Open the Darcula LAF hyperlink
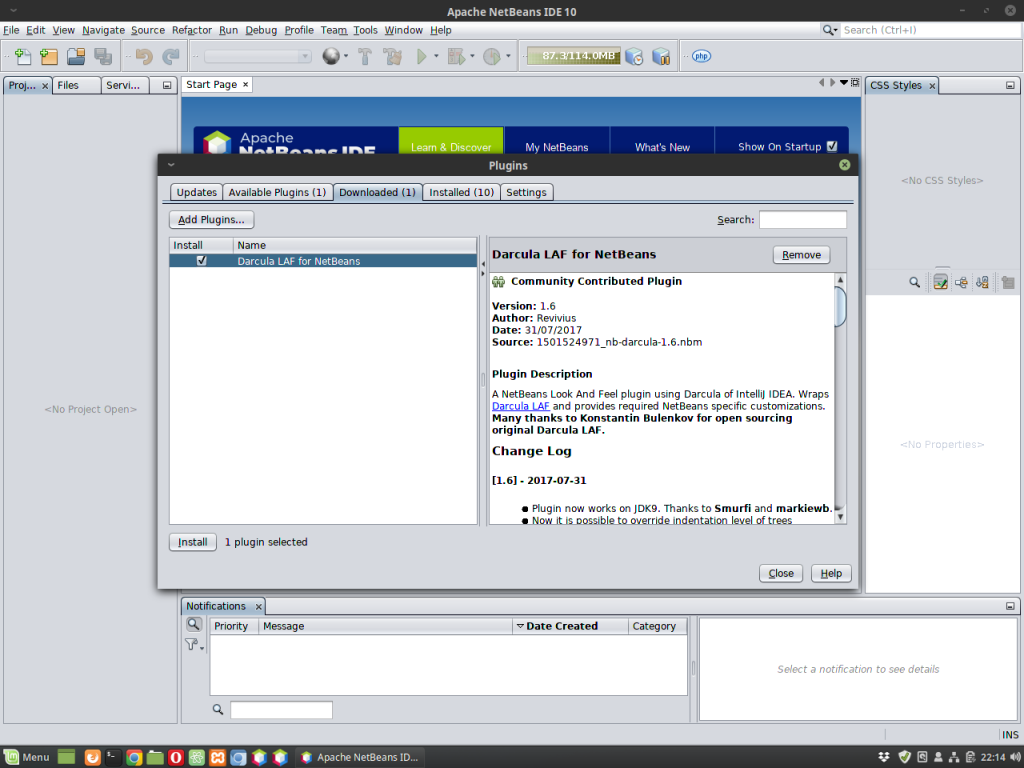Image resolution: width=1024 pixels, height=768 pixels. click(x=520, y=406)
